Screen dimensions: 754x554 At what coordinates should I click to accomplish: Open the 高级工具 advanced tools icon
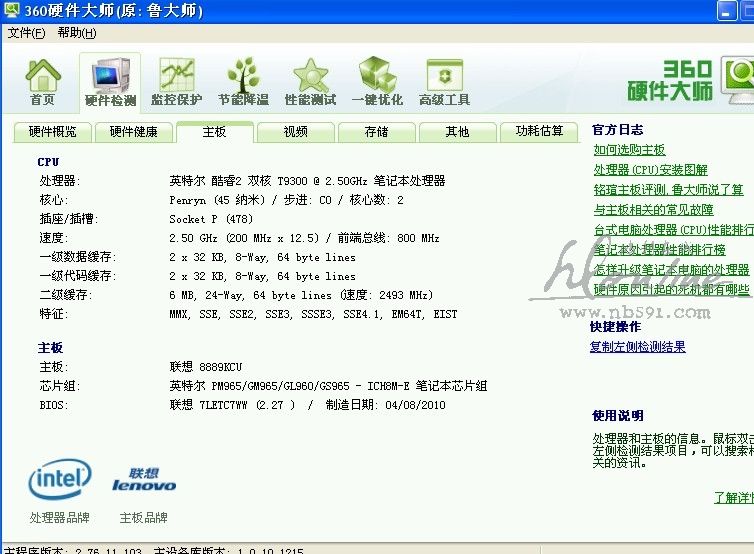point(444,82)
